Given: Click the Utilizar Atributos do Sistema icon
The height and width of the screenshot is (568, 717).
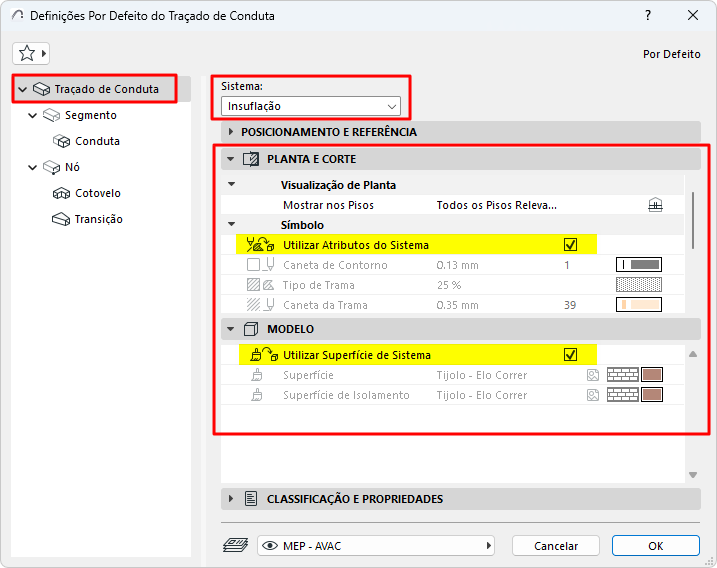Looking at the screenshot, I should [260, 245].
